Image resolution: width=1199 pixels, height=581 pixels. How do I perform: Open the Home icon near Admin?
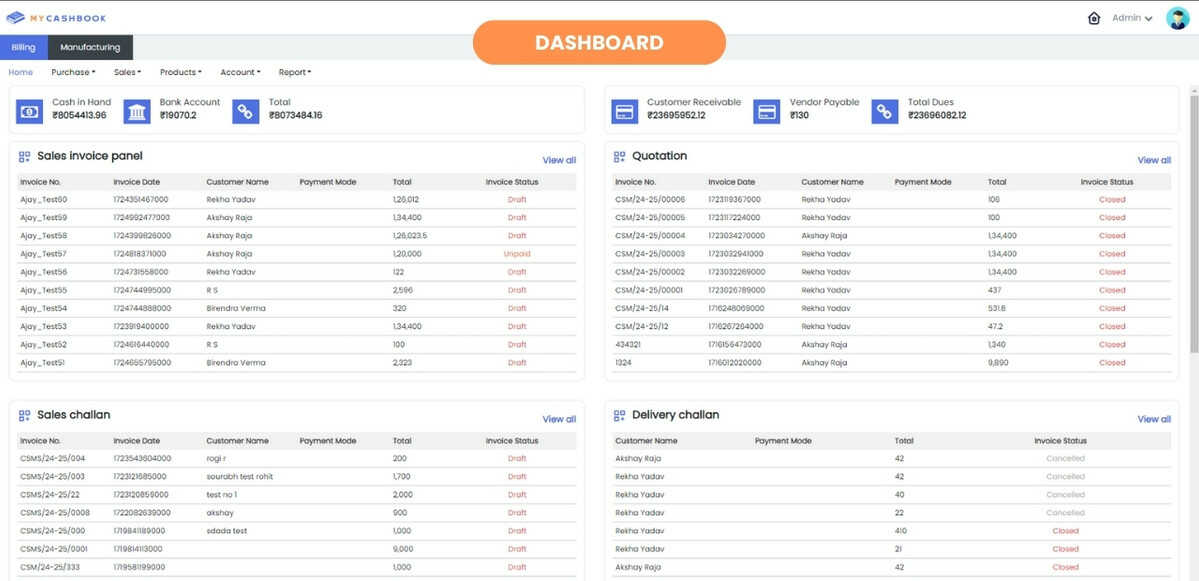1094,17
